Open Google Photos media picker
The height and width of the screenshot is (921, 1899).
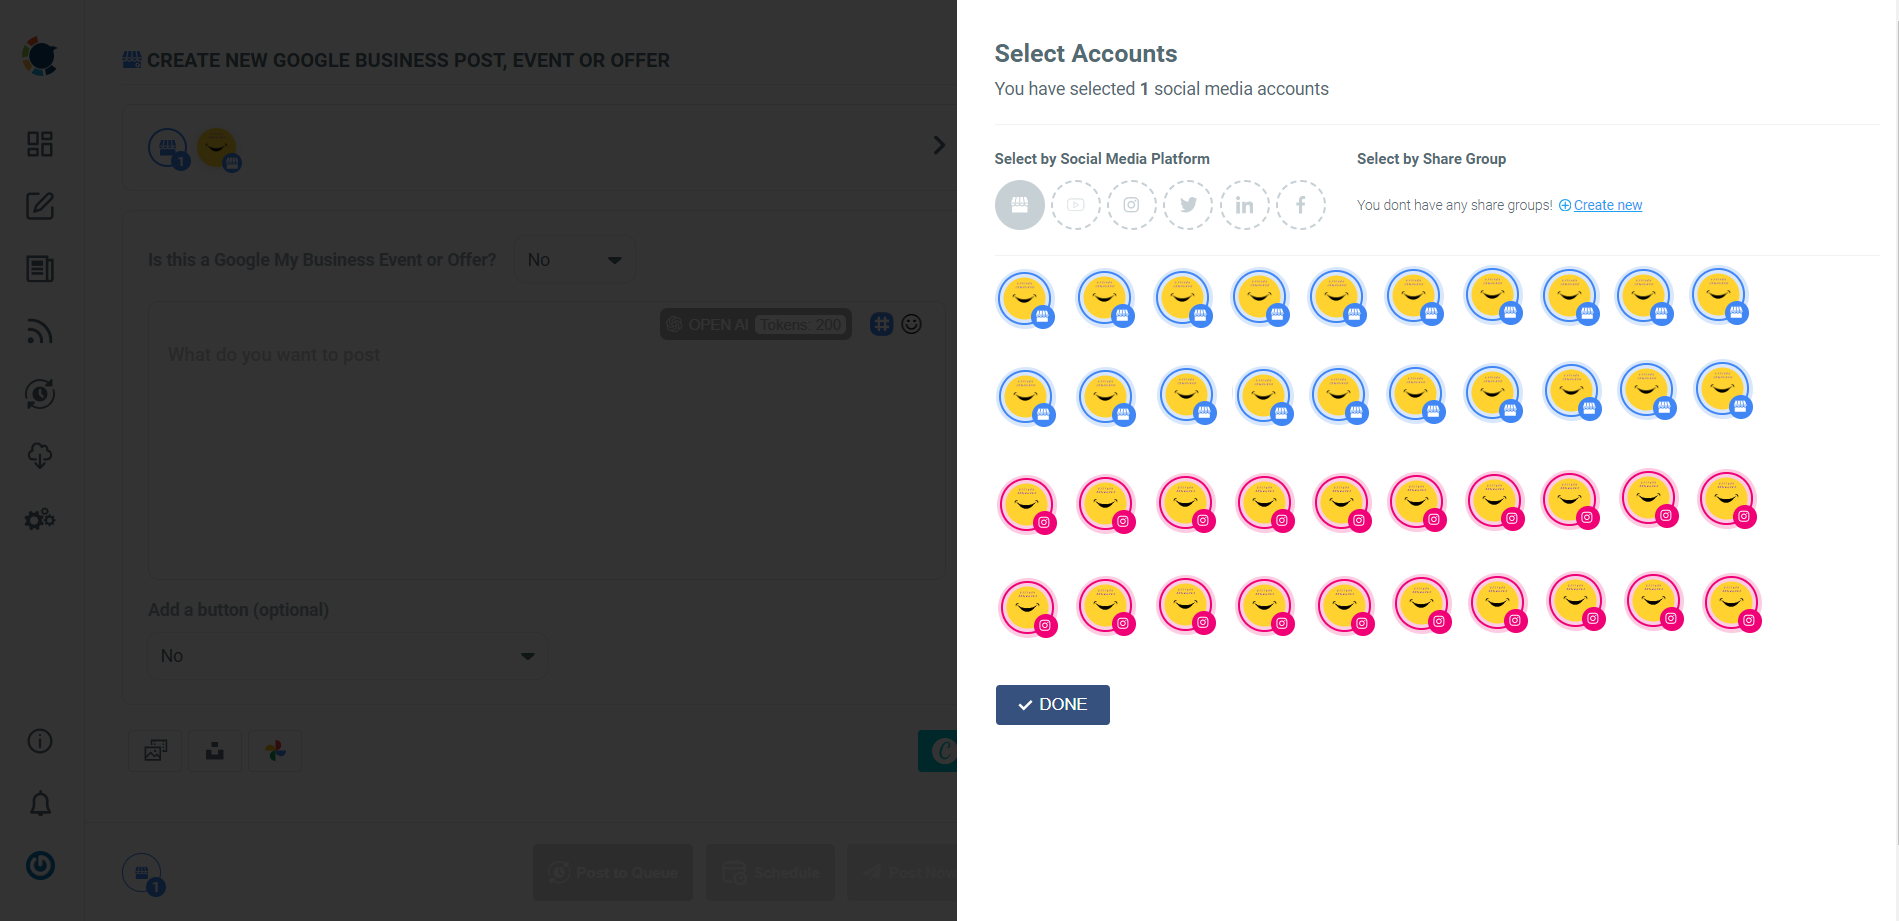(x=274, y=750)
